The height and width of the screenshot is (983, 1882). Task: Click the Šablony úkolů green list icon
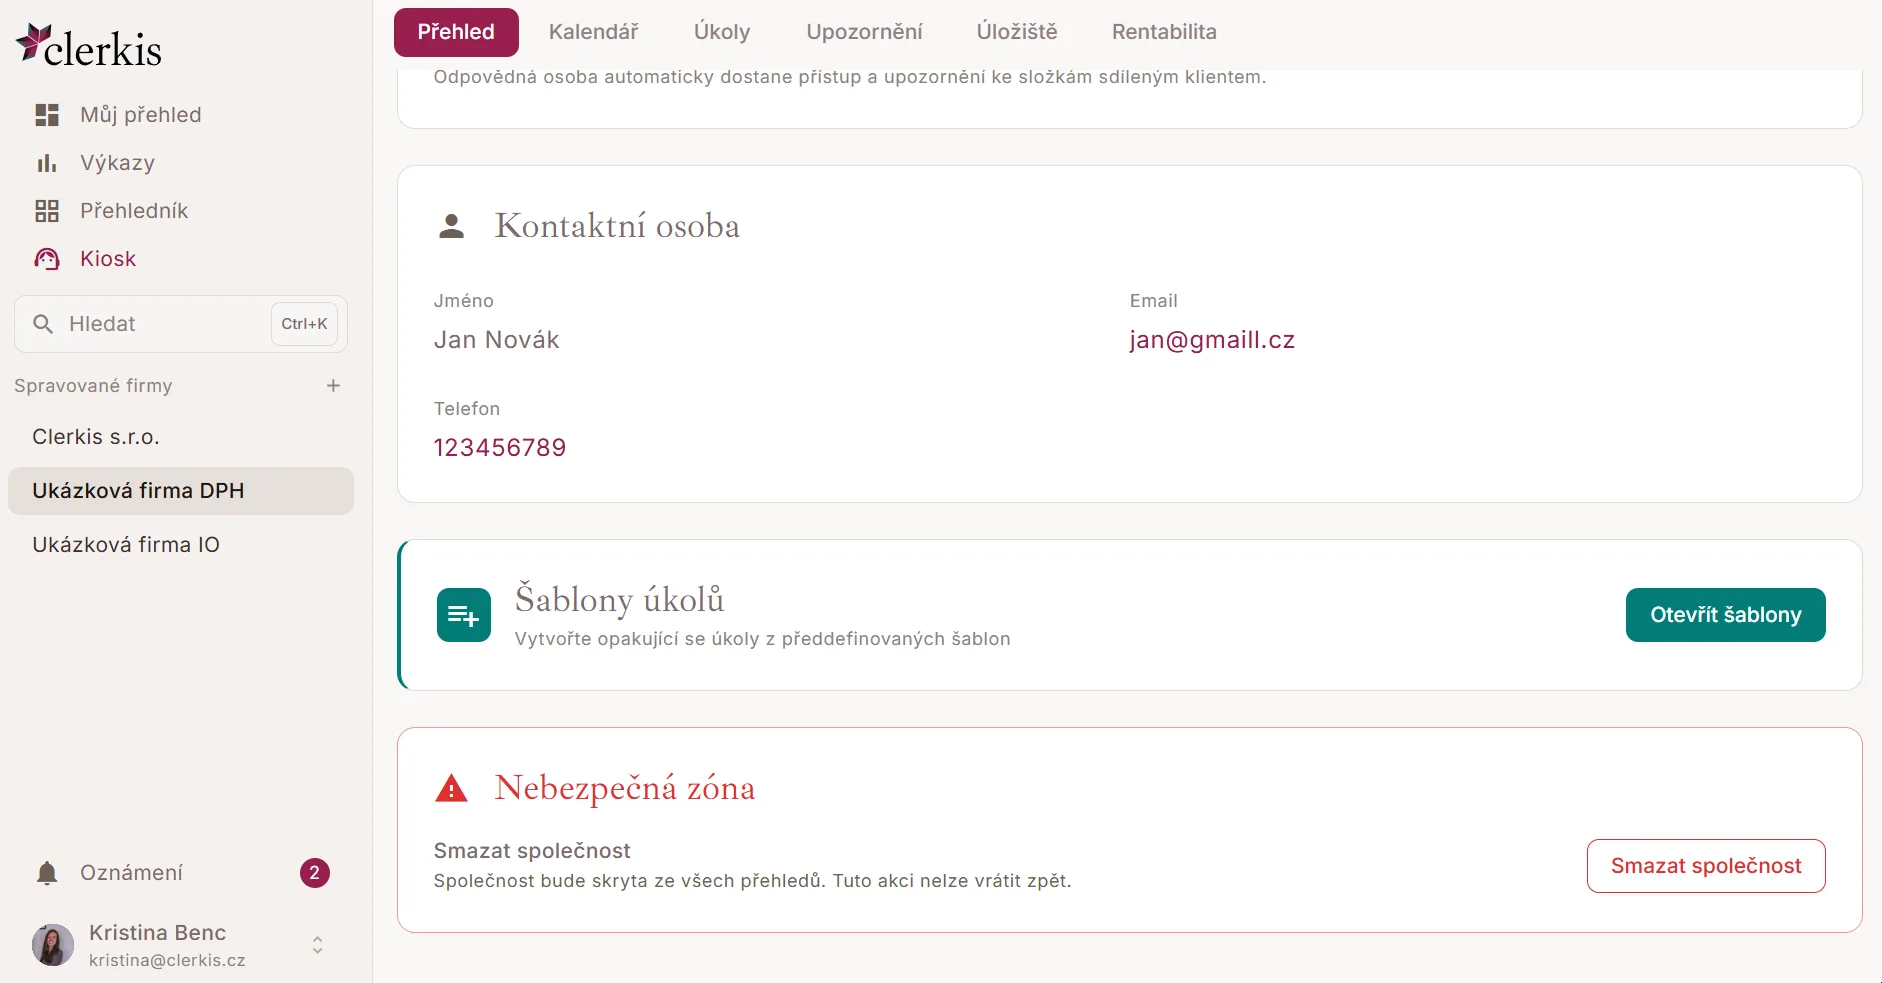coord(464,615)
